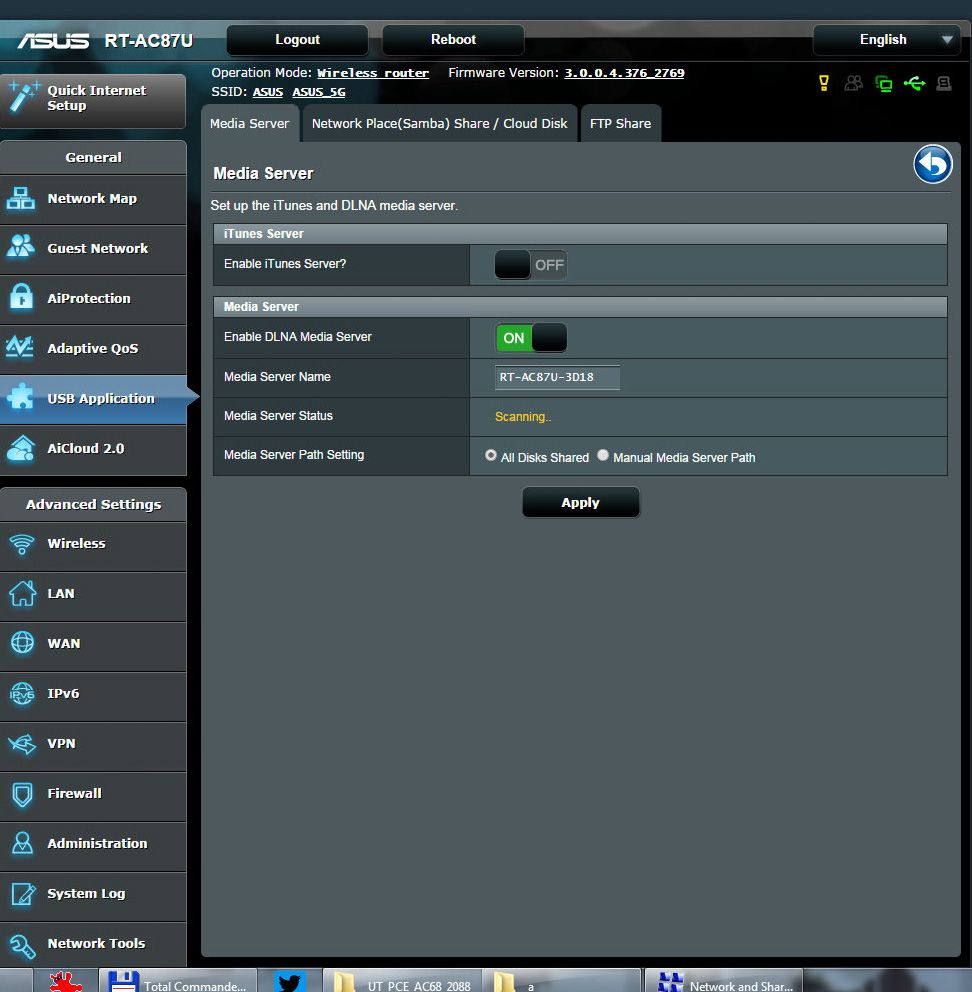Click the Reboot button
The image size is (972, 992).
coord(453,40)
